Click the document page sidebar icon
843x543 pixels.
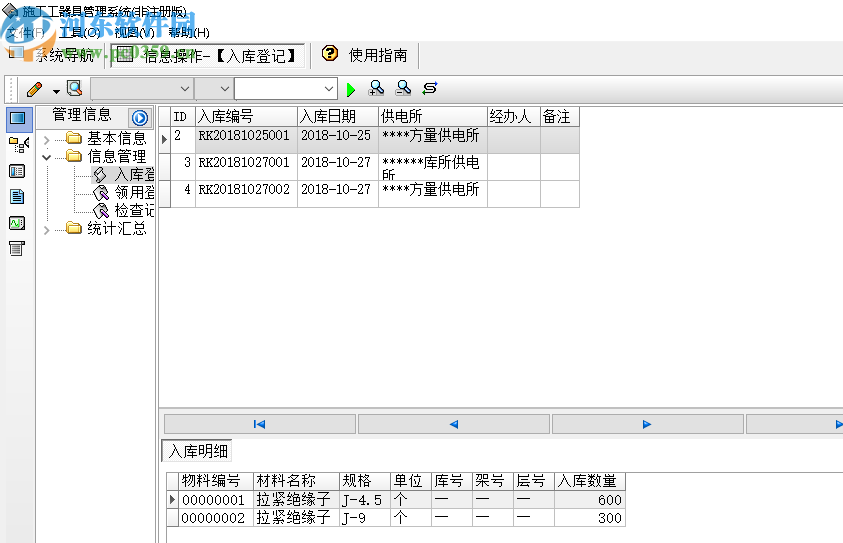tap(17, 197)
